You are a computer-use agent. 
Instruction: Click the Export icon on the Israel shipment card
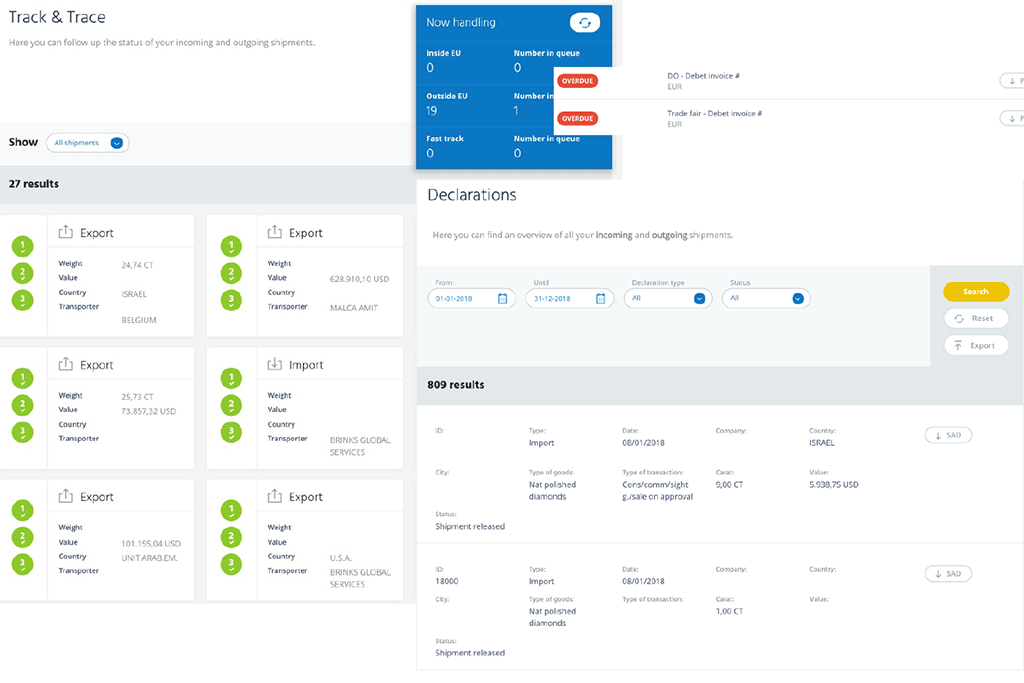click(66, 233)
